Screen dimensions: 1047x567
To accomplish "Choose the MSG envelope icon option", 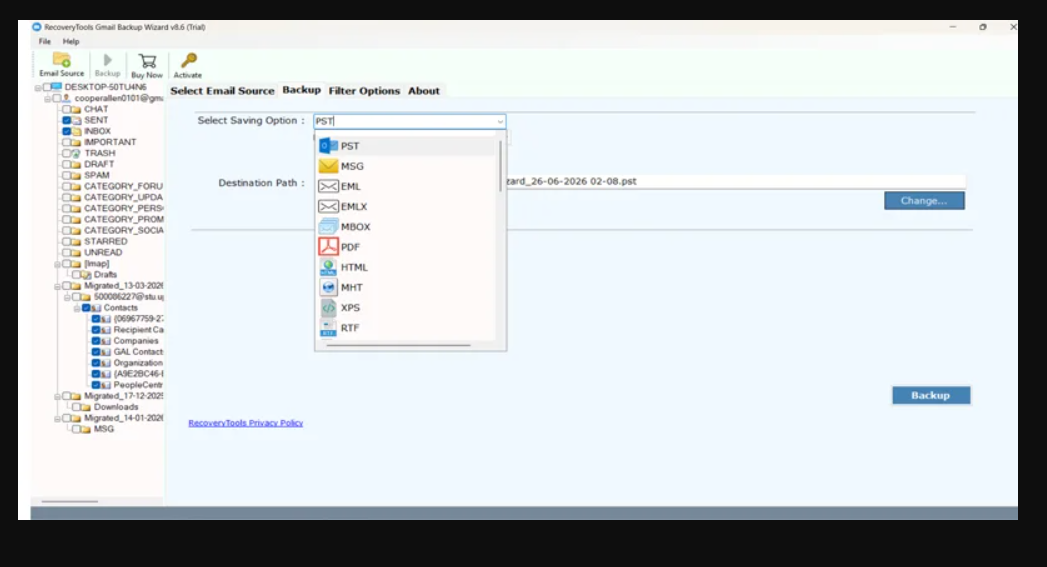I will coord(328,166).
